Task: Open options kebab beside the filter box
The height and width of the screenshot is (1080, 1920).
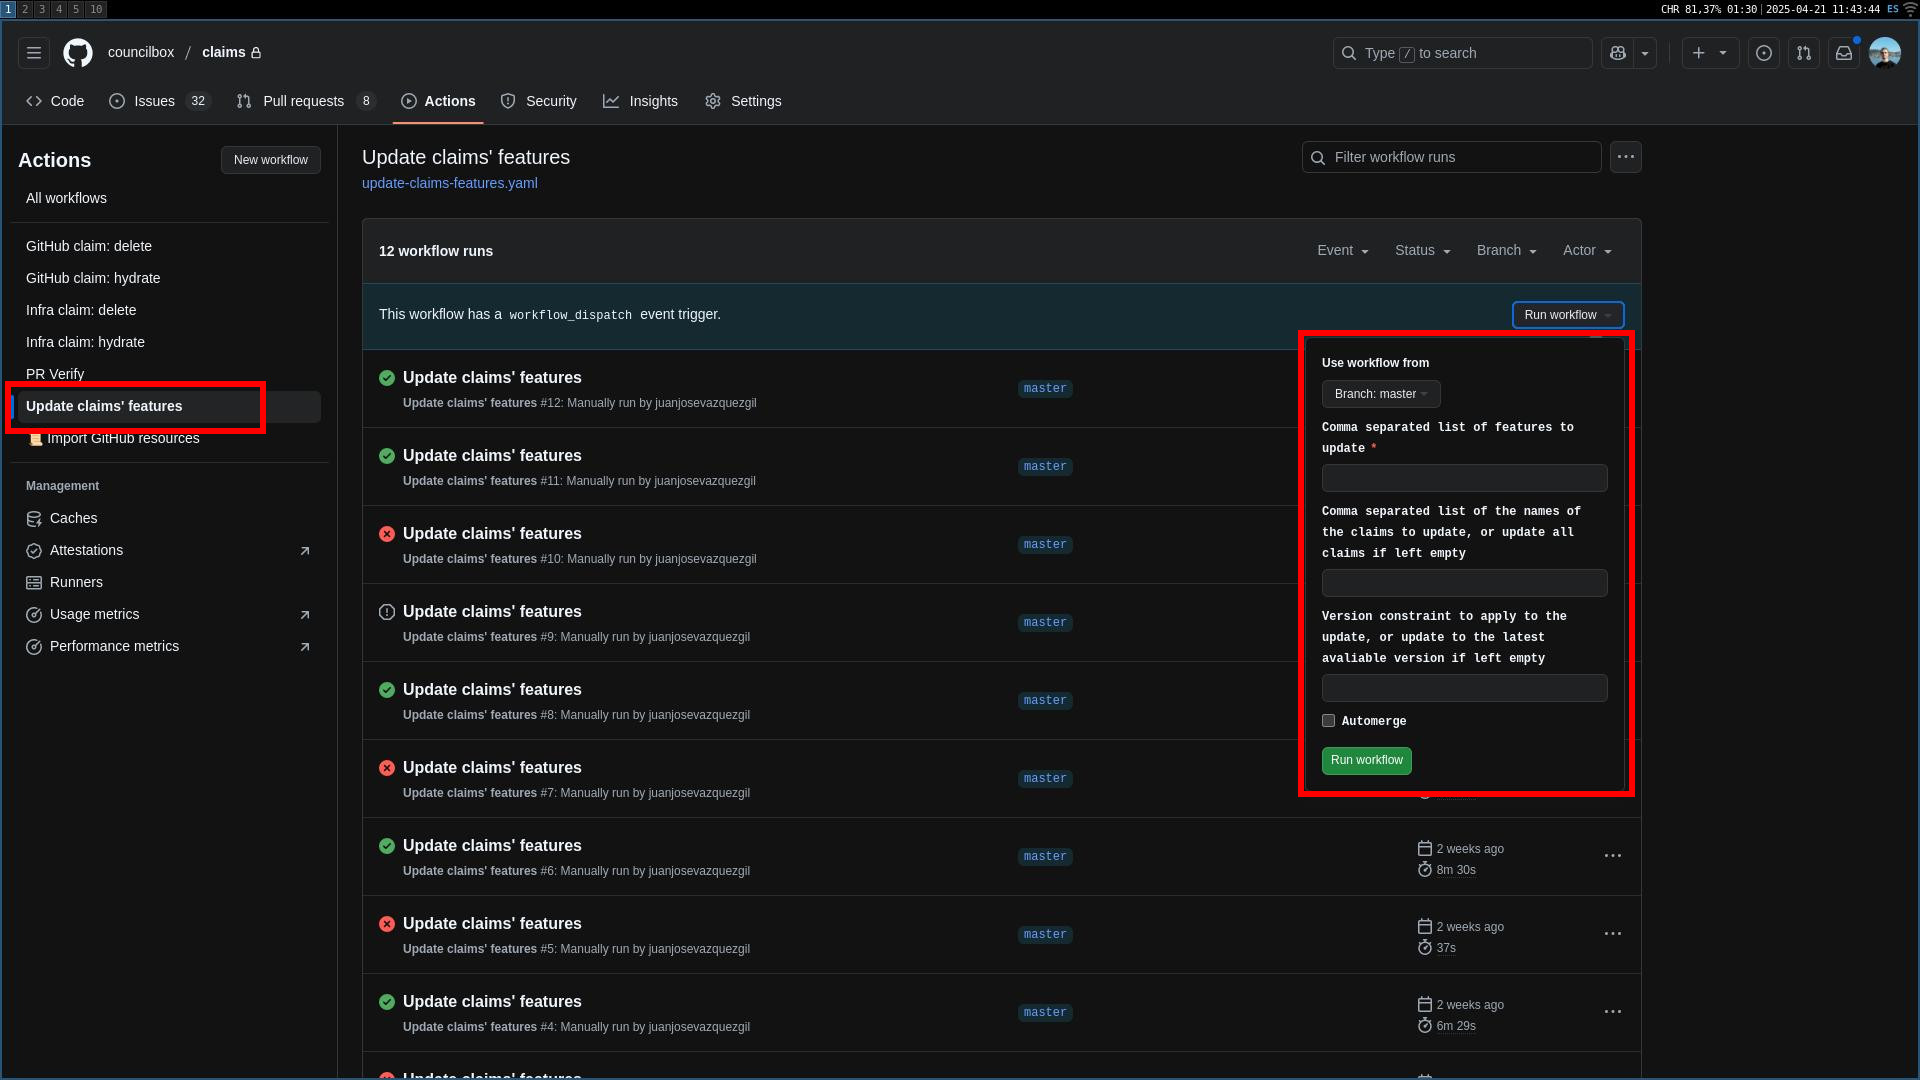Action: (x=1625, y=156)
